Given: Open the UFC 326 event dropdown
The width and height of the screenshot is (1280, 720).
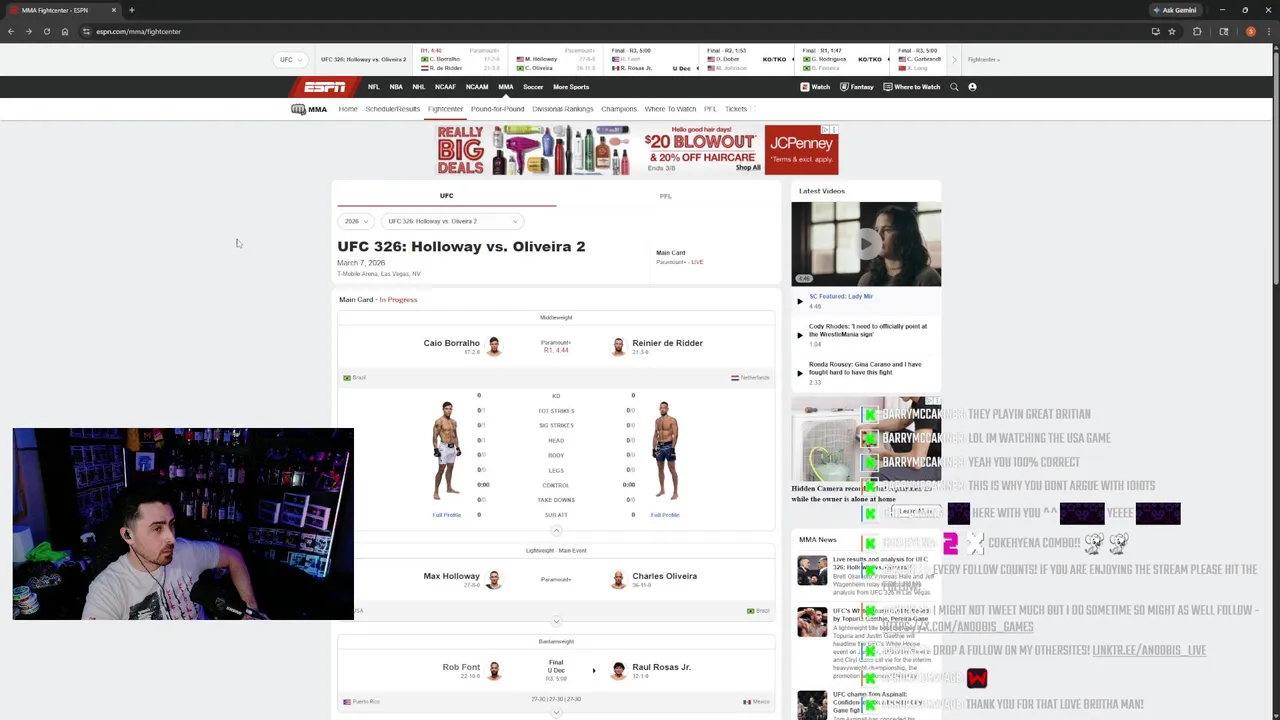Looking at the screenshot, I should pyautogui.click(x=452, y=221).
